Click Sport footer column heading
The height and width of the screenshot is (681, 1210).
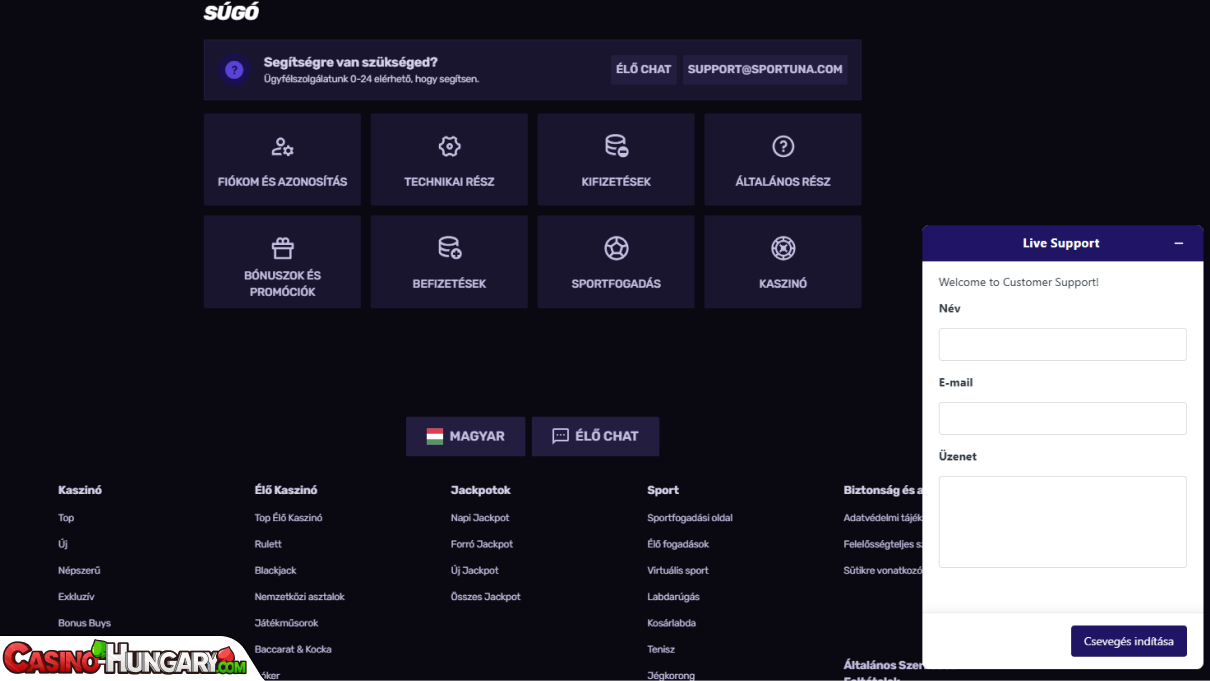click(x=663, y=490)
